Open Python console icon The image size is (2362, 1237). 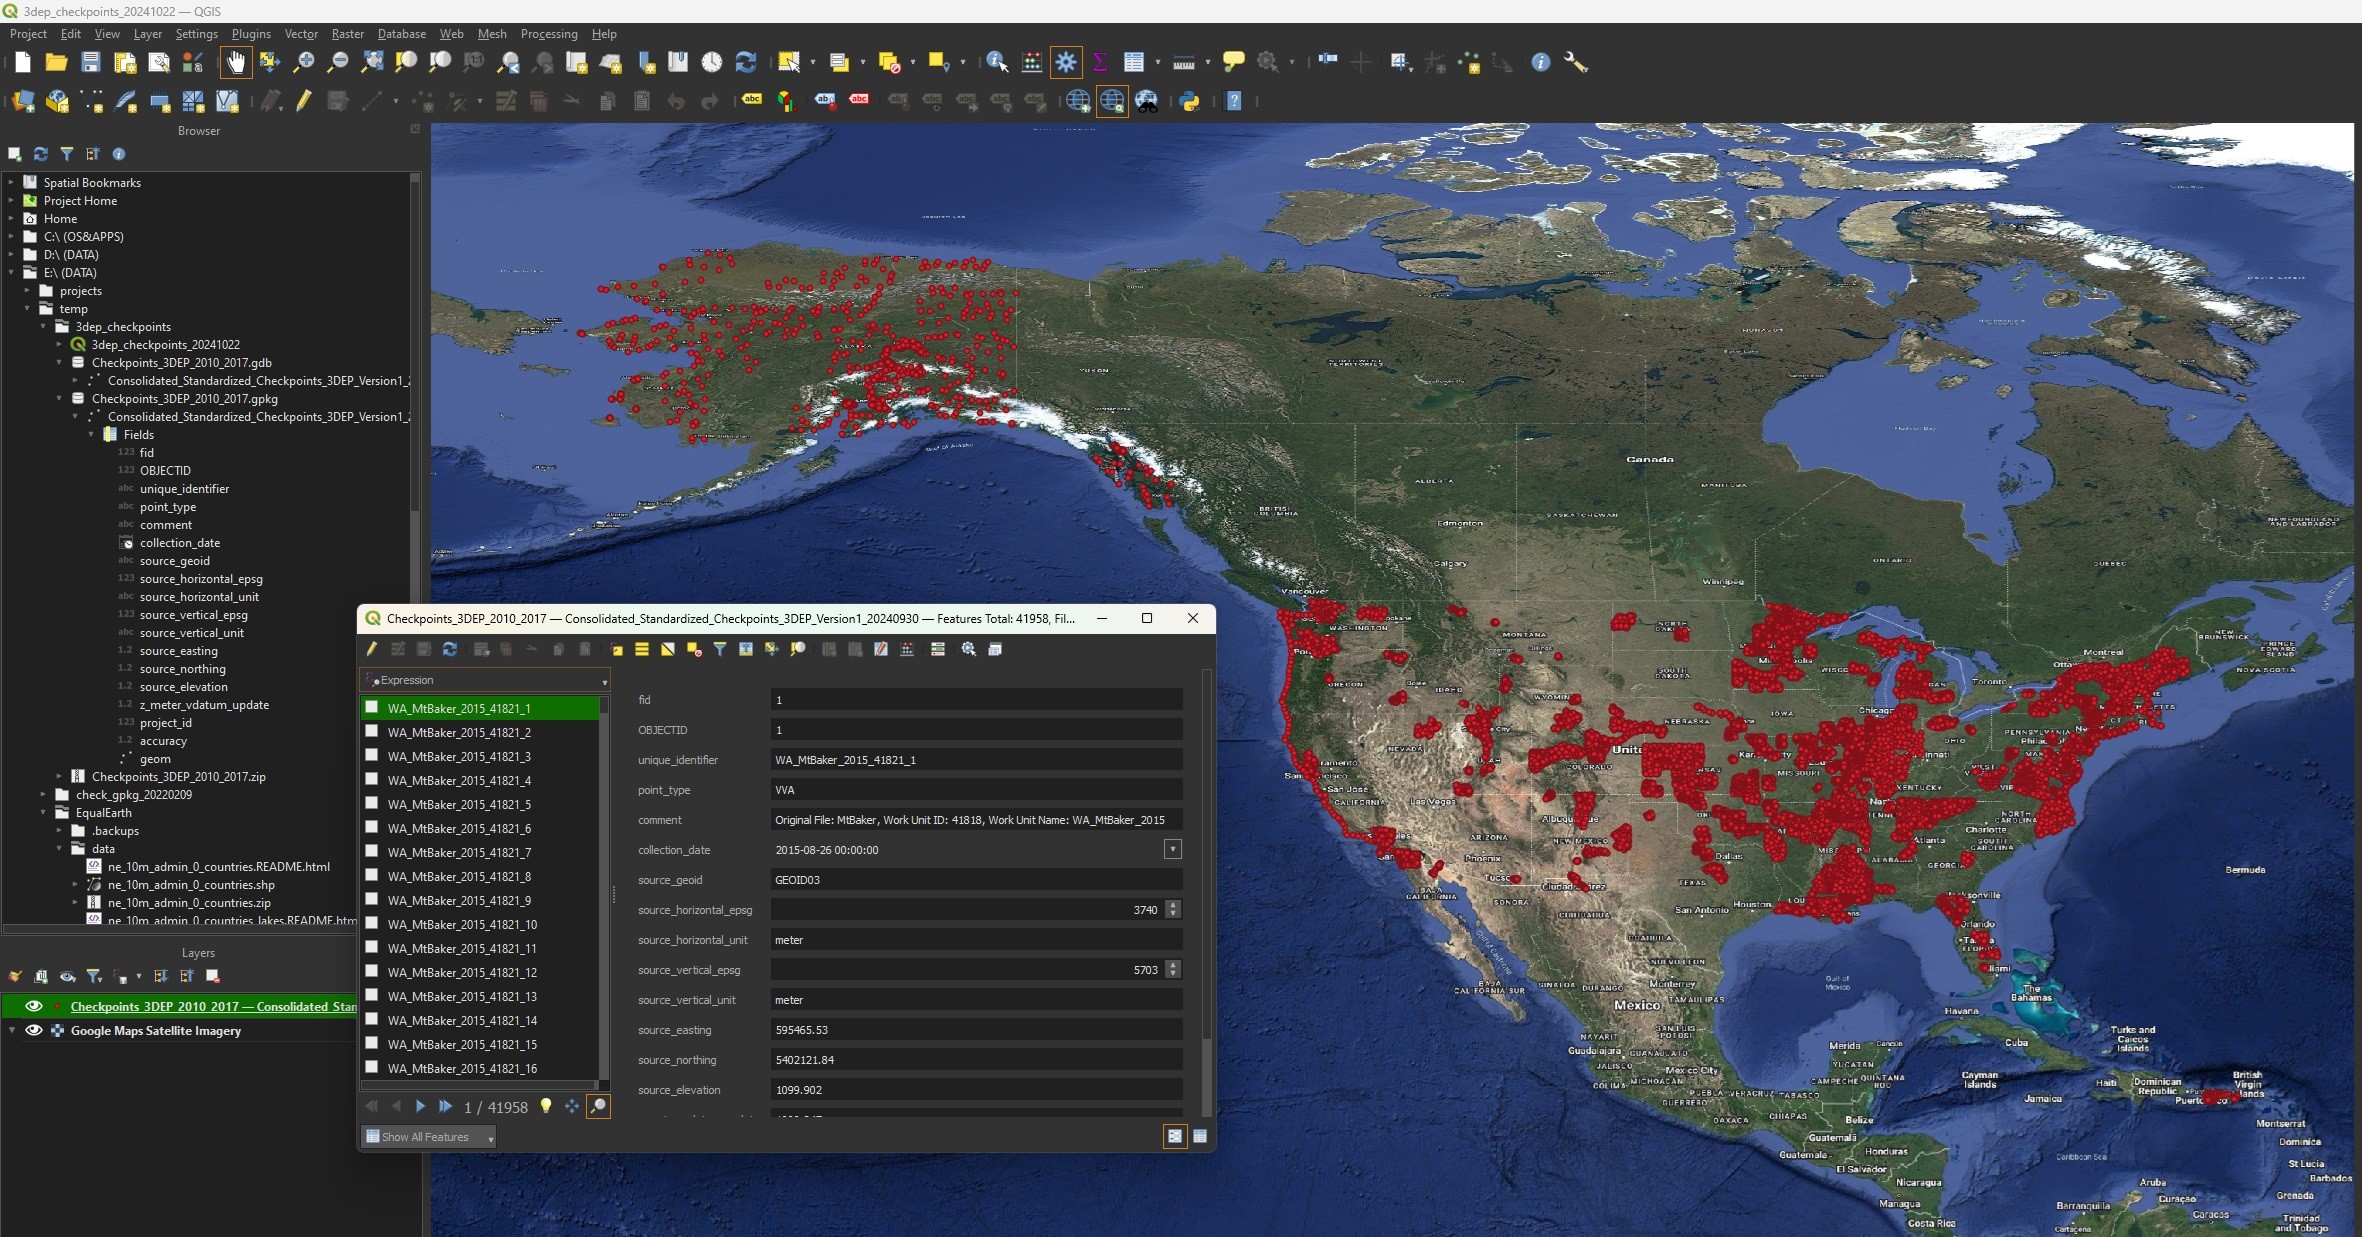point(1190,101)
